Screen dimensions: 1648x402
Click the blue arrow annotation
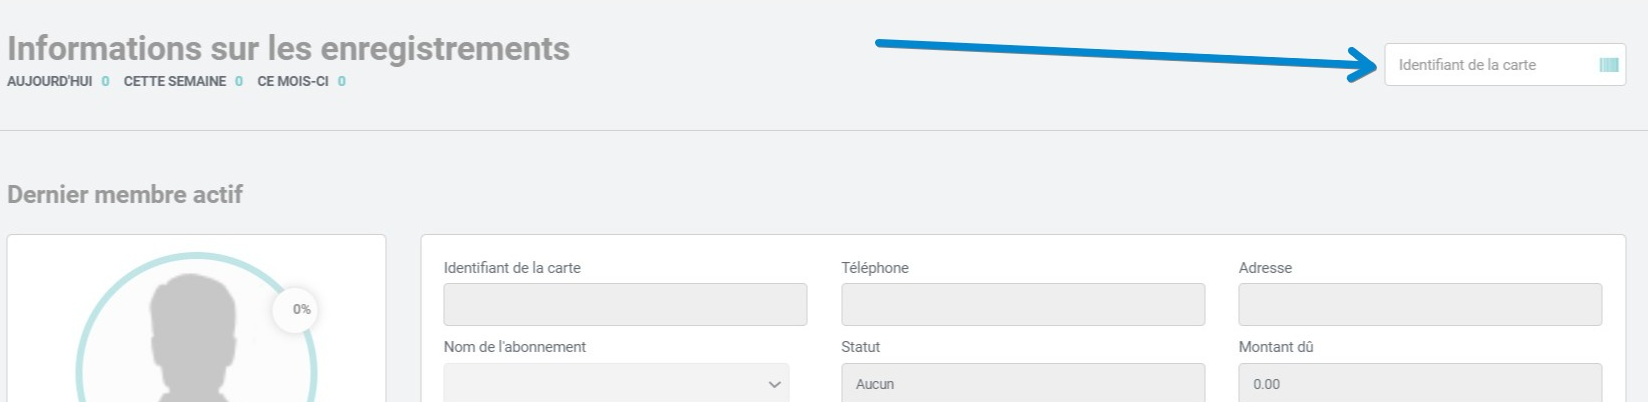click(1126, 59)
